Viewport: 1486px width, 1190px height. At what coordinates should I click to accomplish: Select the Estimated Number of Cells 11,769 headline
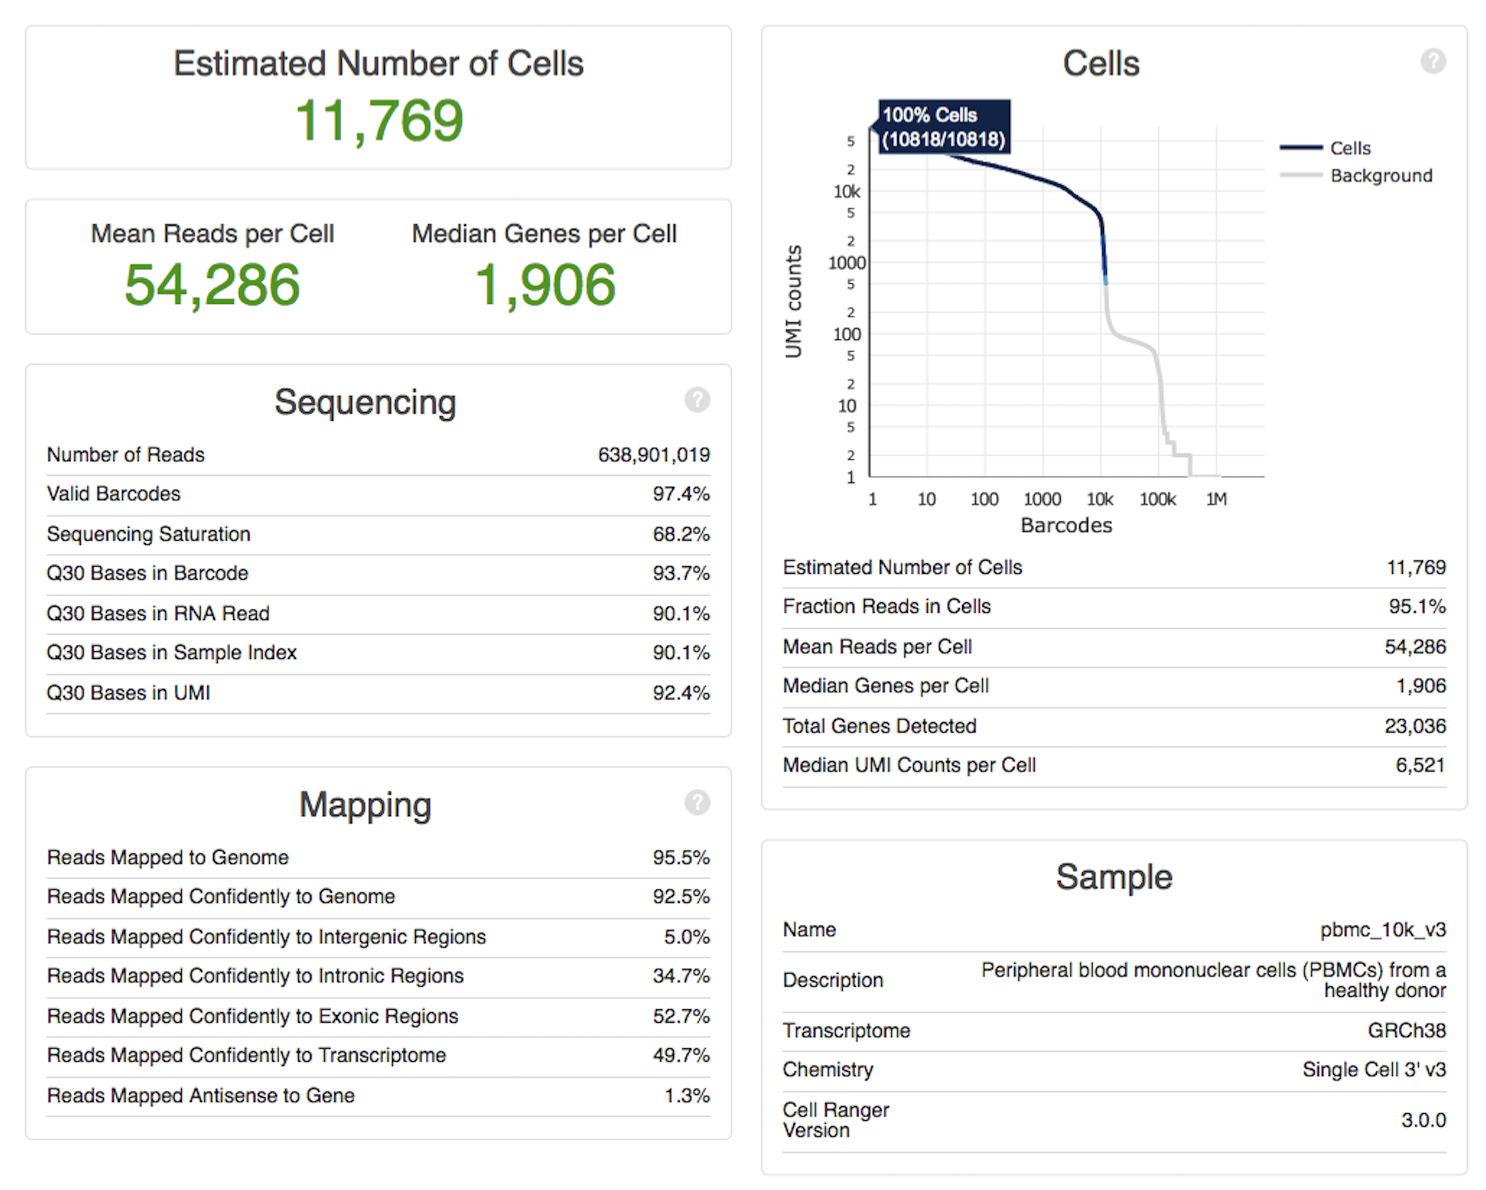pyautogui.click(x=379, y=121)
